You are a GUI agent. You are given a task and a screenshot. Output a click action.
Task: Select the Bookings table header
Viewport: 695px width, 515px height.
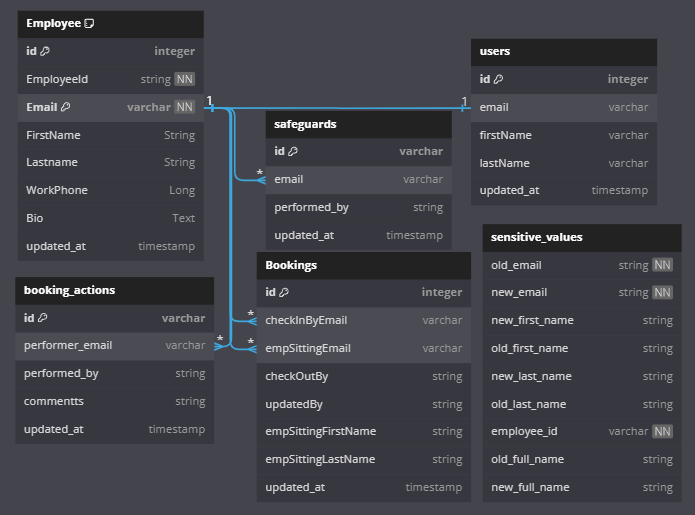[364, 265]
